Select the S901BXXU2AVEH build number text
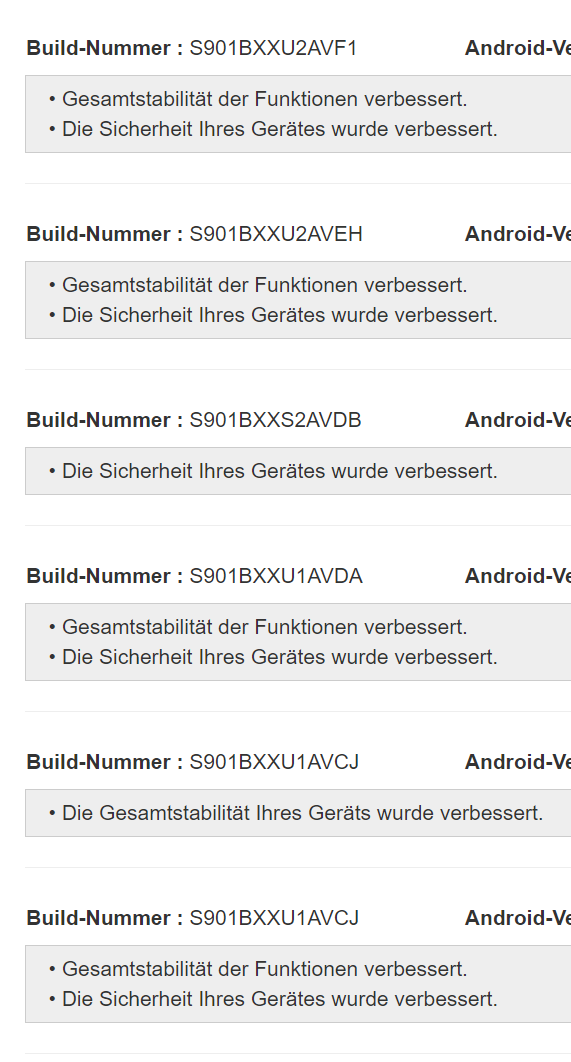The height and width of the screenshot is (1062, 571). [x=276, y=234]
